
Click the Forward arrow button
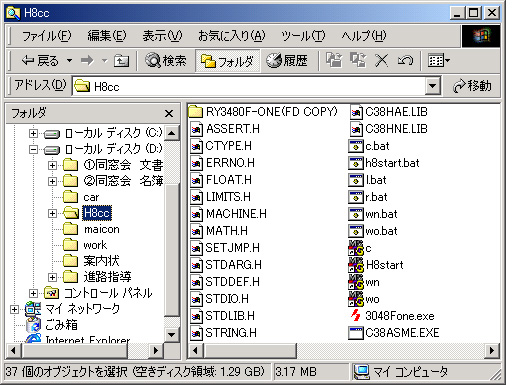[87, 61]
